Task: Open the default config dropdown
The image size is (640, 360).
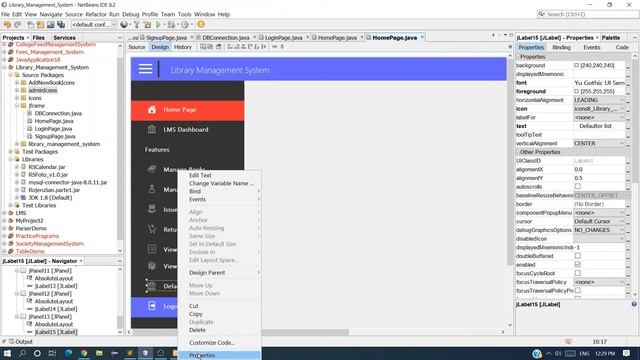Action: pyautogui.click(x=93, y=24)
